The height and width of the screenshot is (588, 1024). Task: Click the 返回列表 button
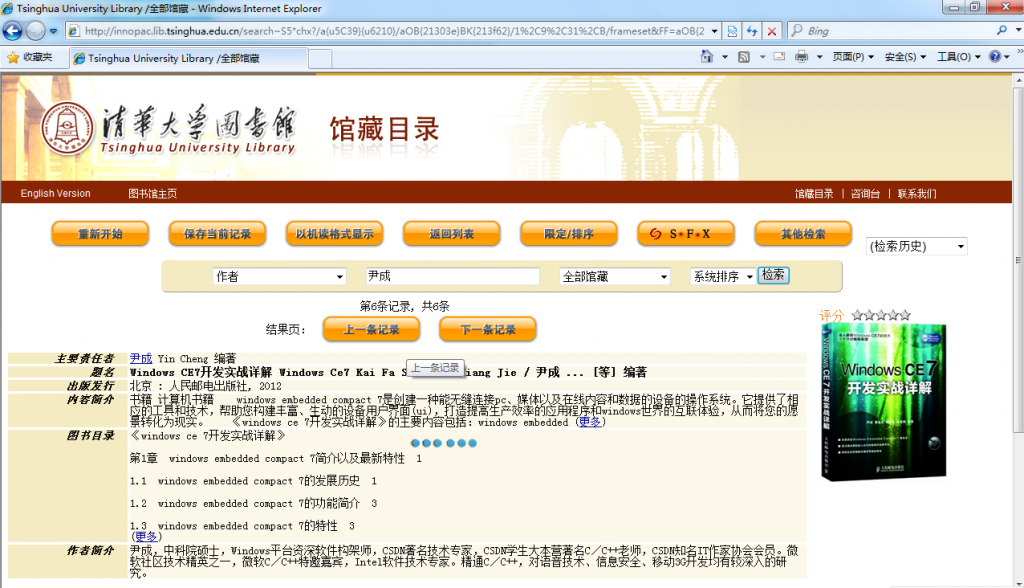[x=451, y=234]
